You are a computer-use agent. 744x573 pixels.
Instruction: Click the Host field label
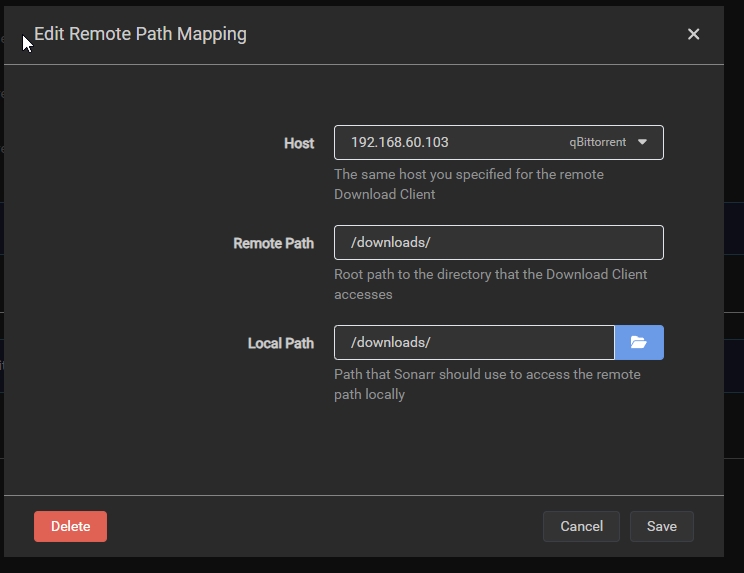(298, 143)
